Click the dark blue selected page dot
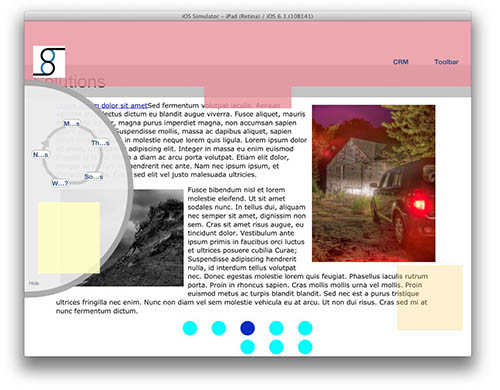The width and height of the screenshot is (500, 390). click(247, 328)
